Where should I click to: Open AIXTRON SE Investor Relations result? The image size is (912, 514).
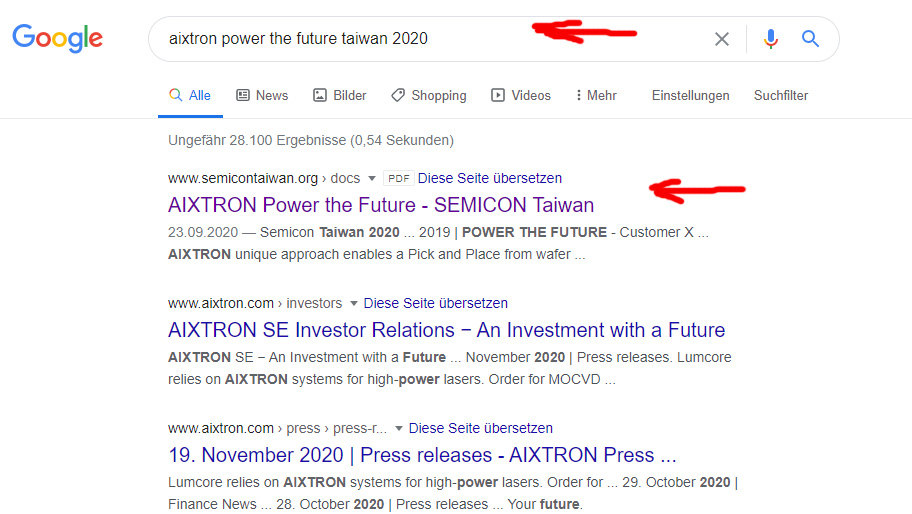pyautogui.click(x=446, y=330)
